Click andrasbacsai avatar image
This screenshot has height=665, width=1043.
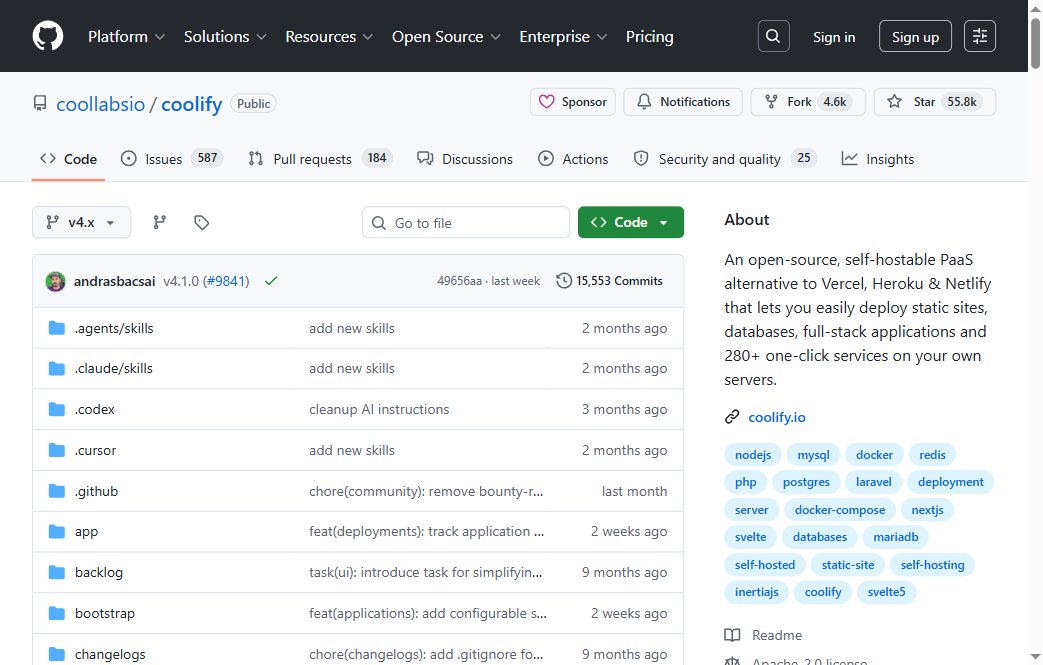(55, 281)
